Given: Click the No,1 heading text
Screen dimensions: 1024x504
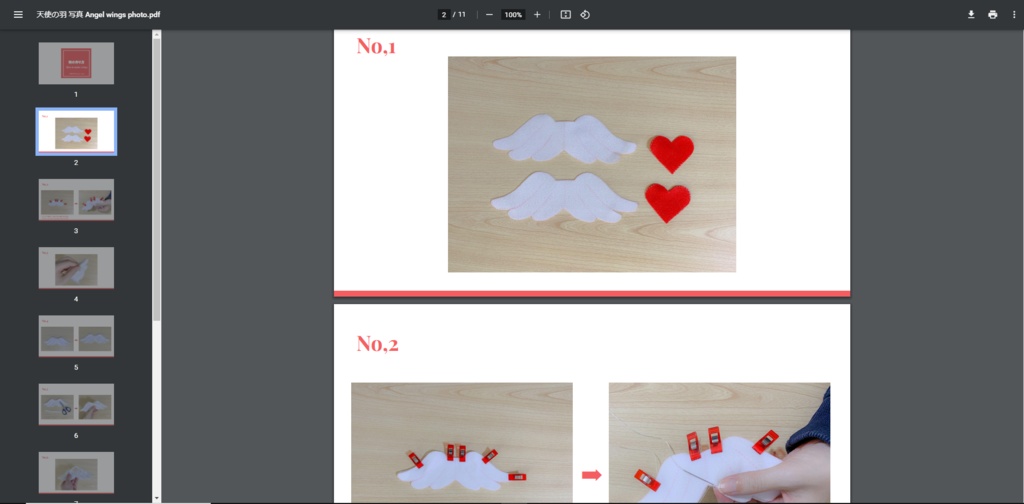Looking at the screenshot, I should click(376, 46).
